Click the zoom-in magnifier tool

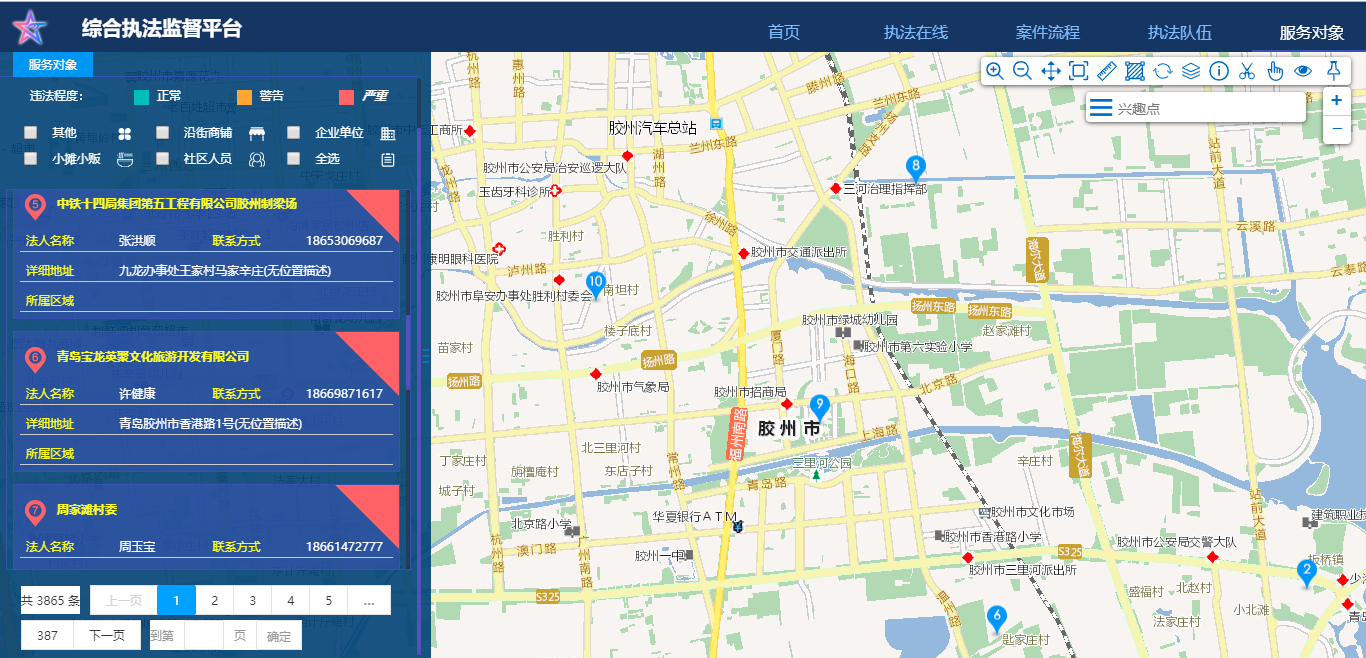click(x=994, y=71)
